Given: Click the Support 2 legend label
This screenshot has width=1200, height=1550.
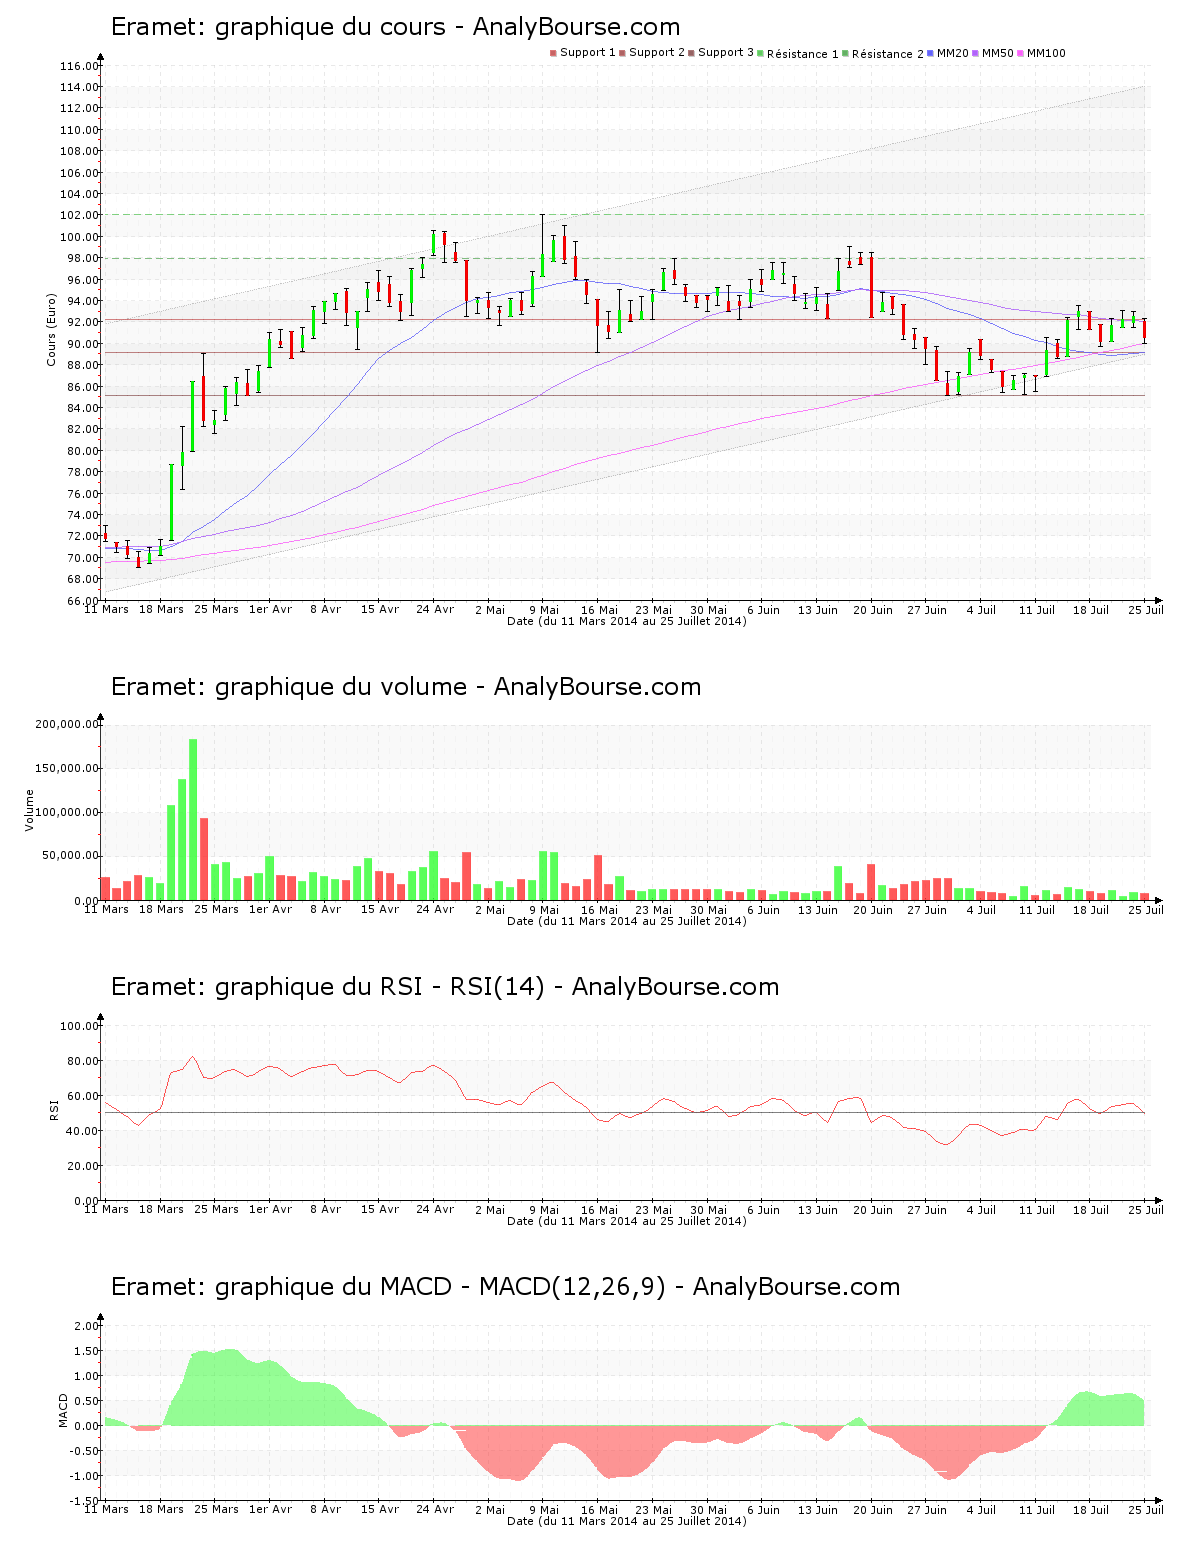Looking at the screenshot, I should pos(656,53).
